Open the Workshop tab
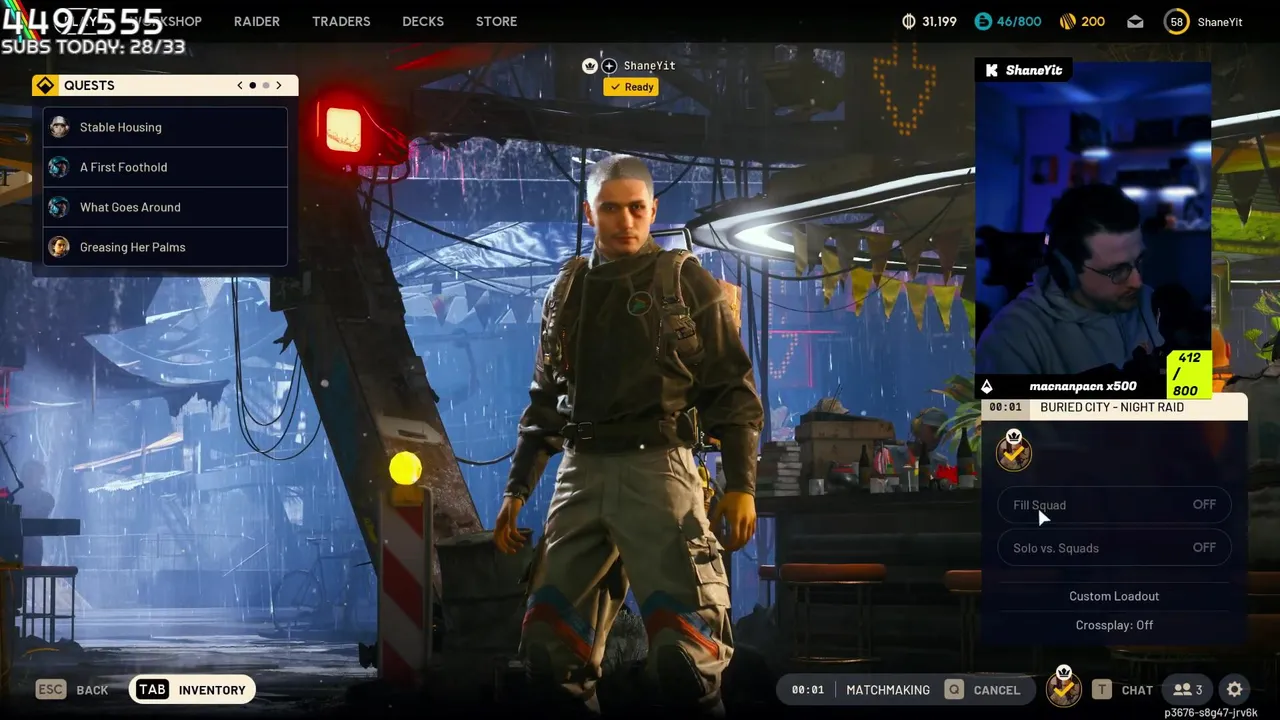Image resolution: width=1280 pixels, height=720 pixels. [165, 21]
